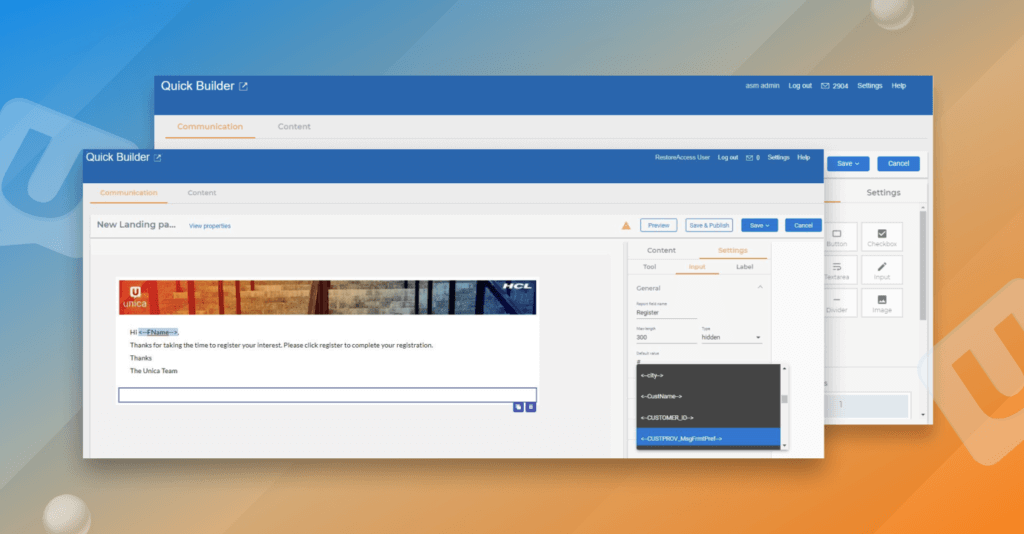Click the Save & Publish button

pos(709,225)
